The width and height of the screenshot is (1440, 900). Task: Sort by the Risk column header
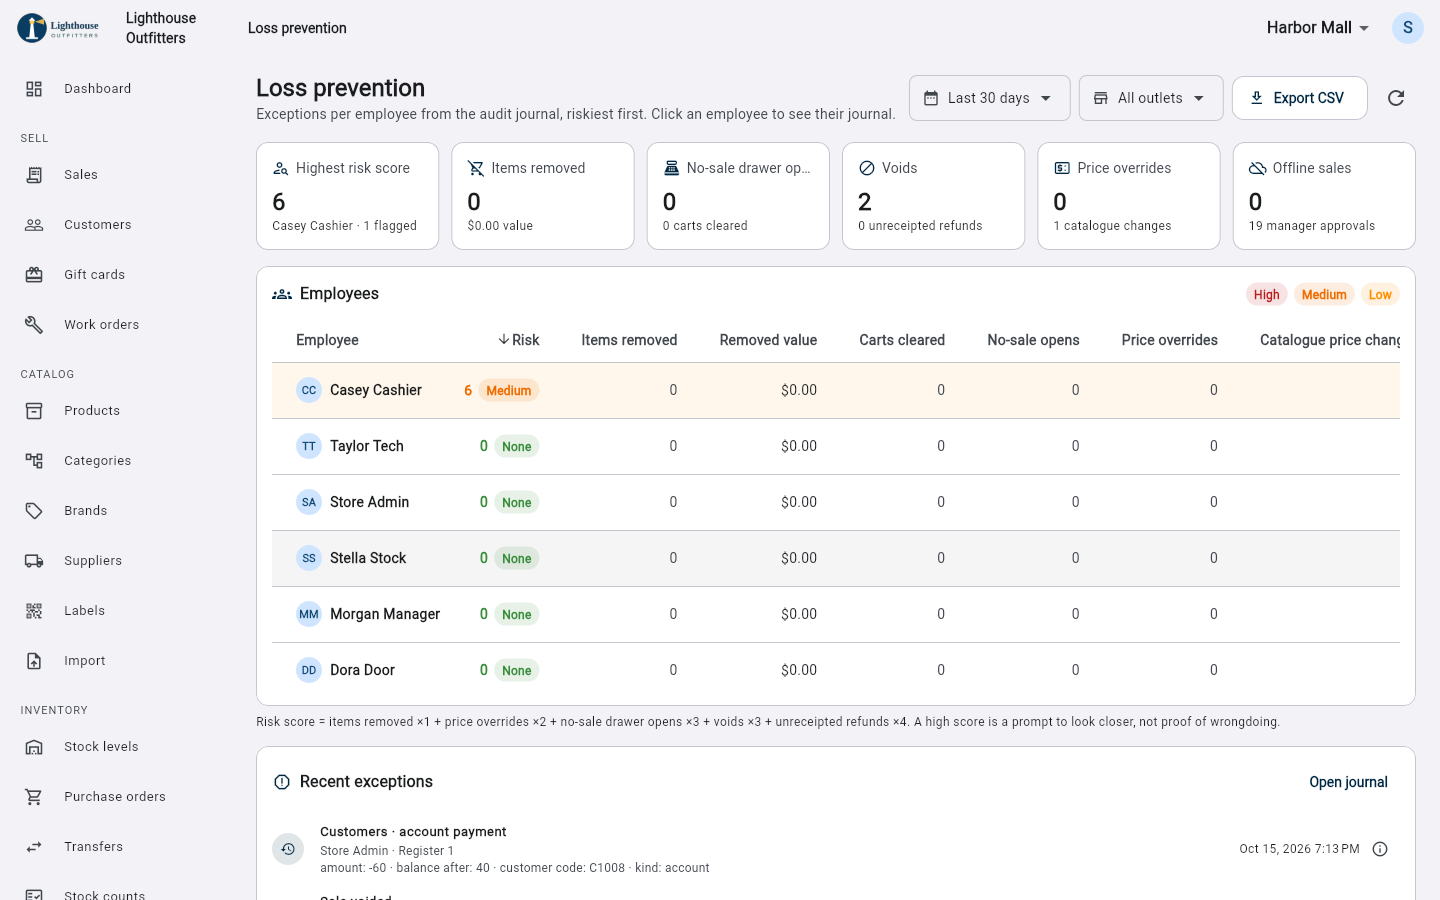tap(518, 340)
